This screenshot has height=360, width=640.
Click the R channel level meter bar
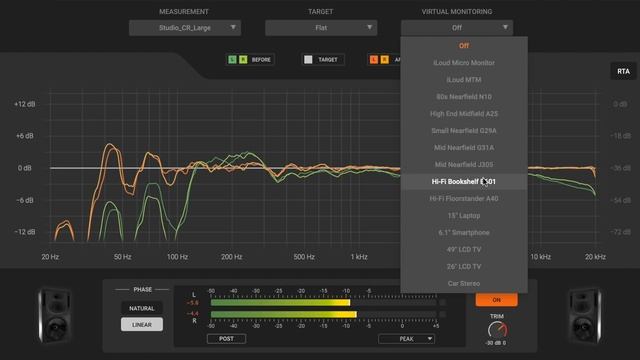pos(323,314)
